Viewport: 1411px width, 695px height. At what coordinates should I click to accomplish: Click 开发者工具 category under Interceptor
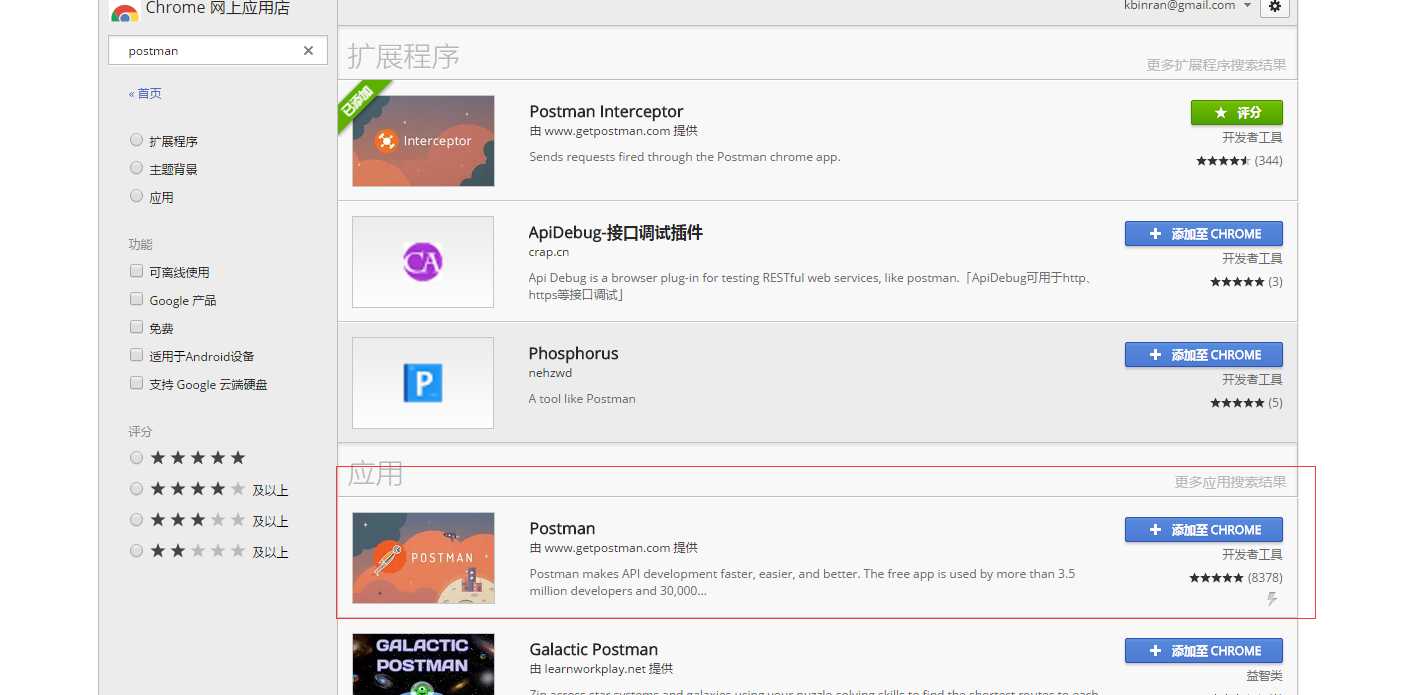1252,138
